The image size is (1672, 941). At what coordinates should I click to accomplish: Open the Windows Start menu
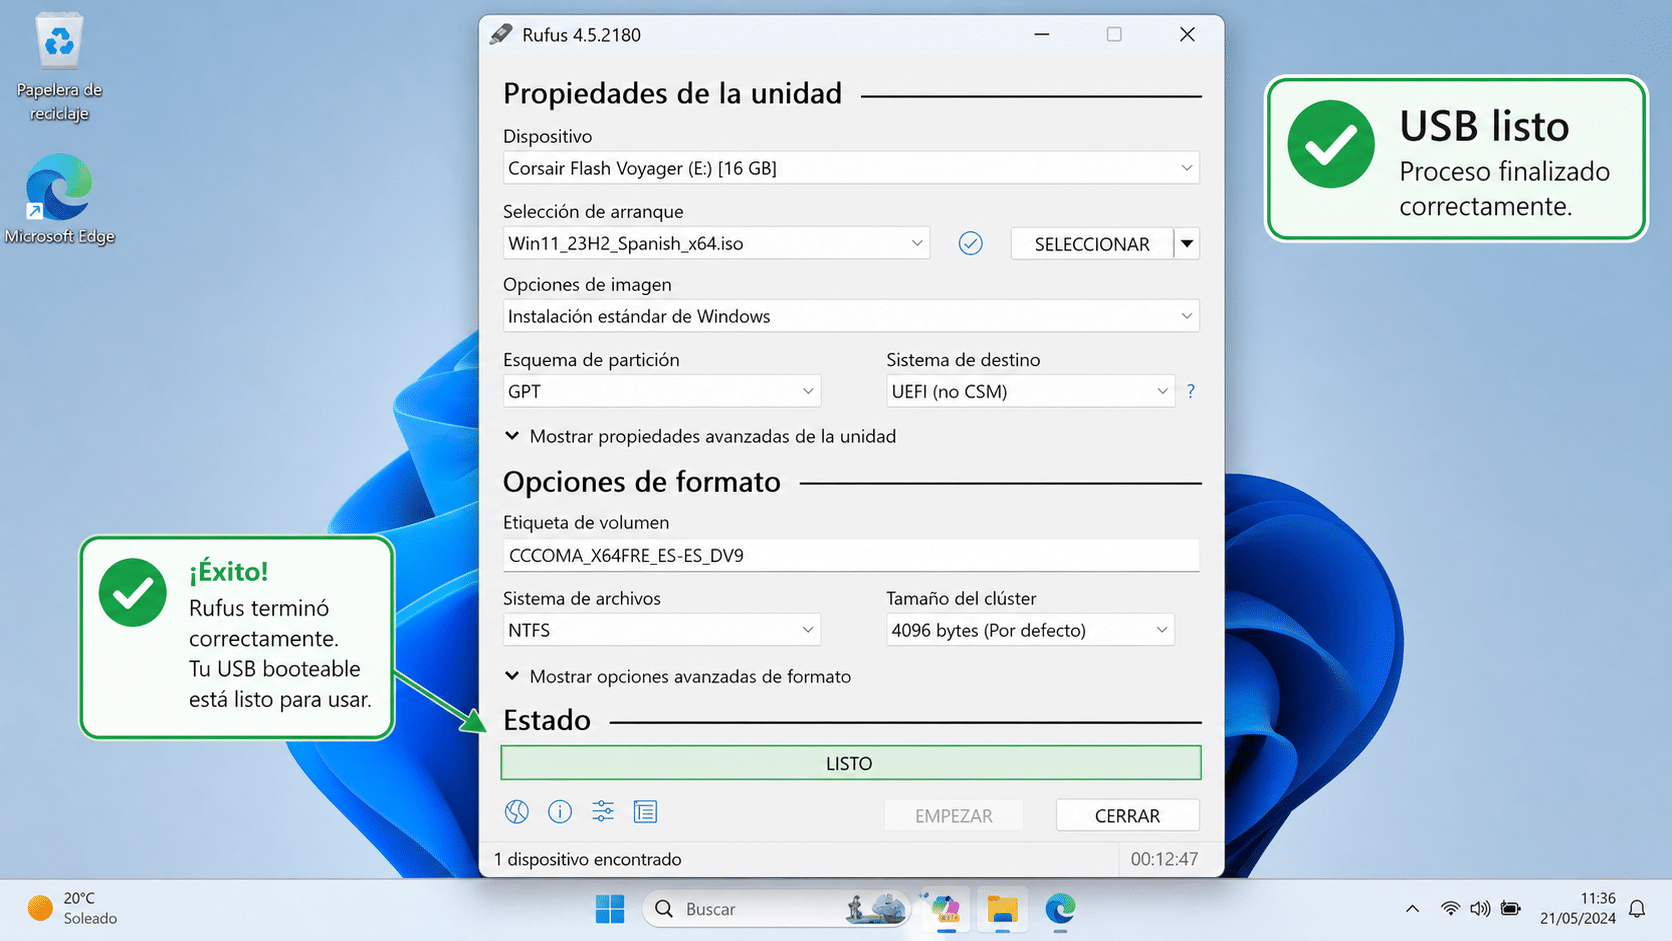[x=610, y=909]
